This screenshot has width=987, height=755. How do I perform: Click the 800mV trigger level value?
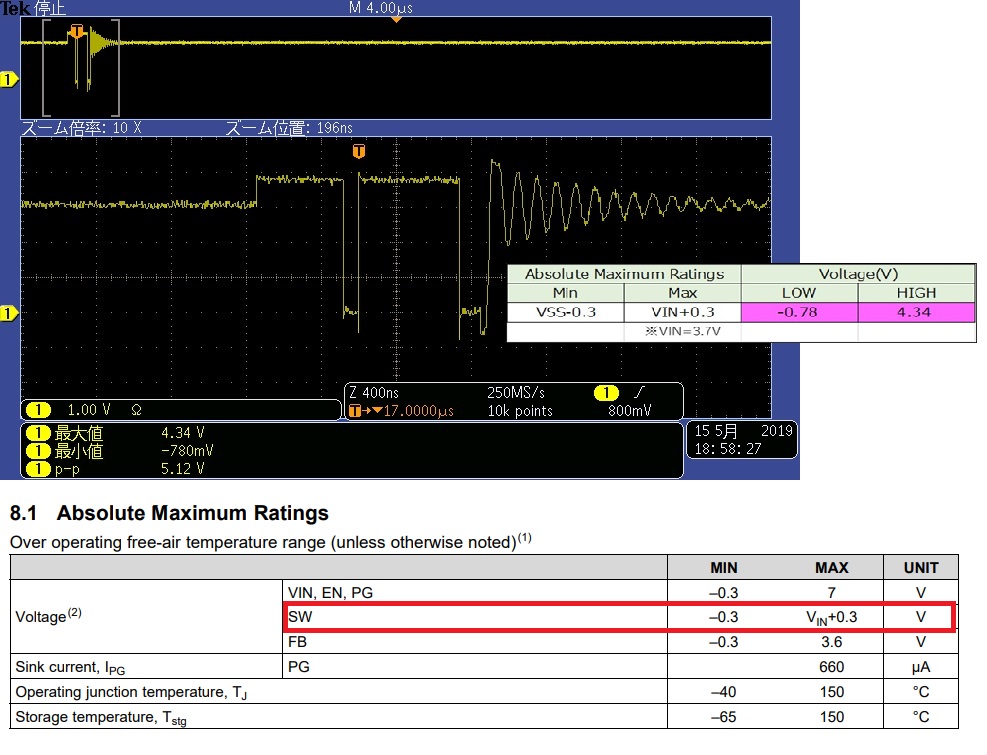629,411
